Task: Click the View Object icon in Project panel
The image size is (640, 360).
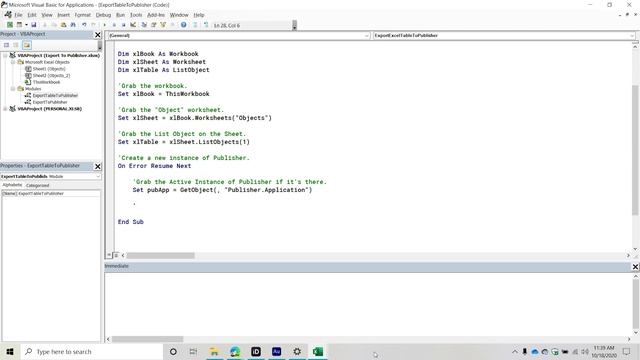Action: (x=16, y=45)
